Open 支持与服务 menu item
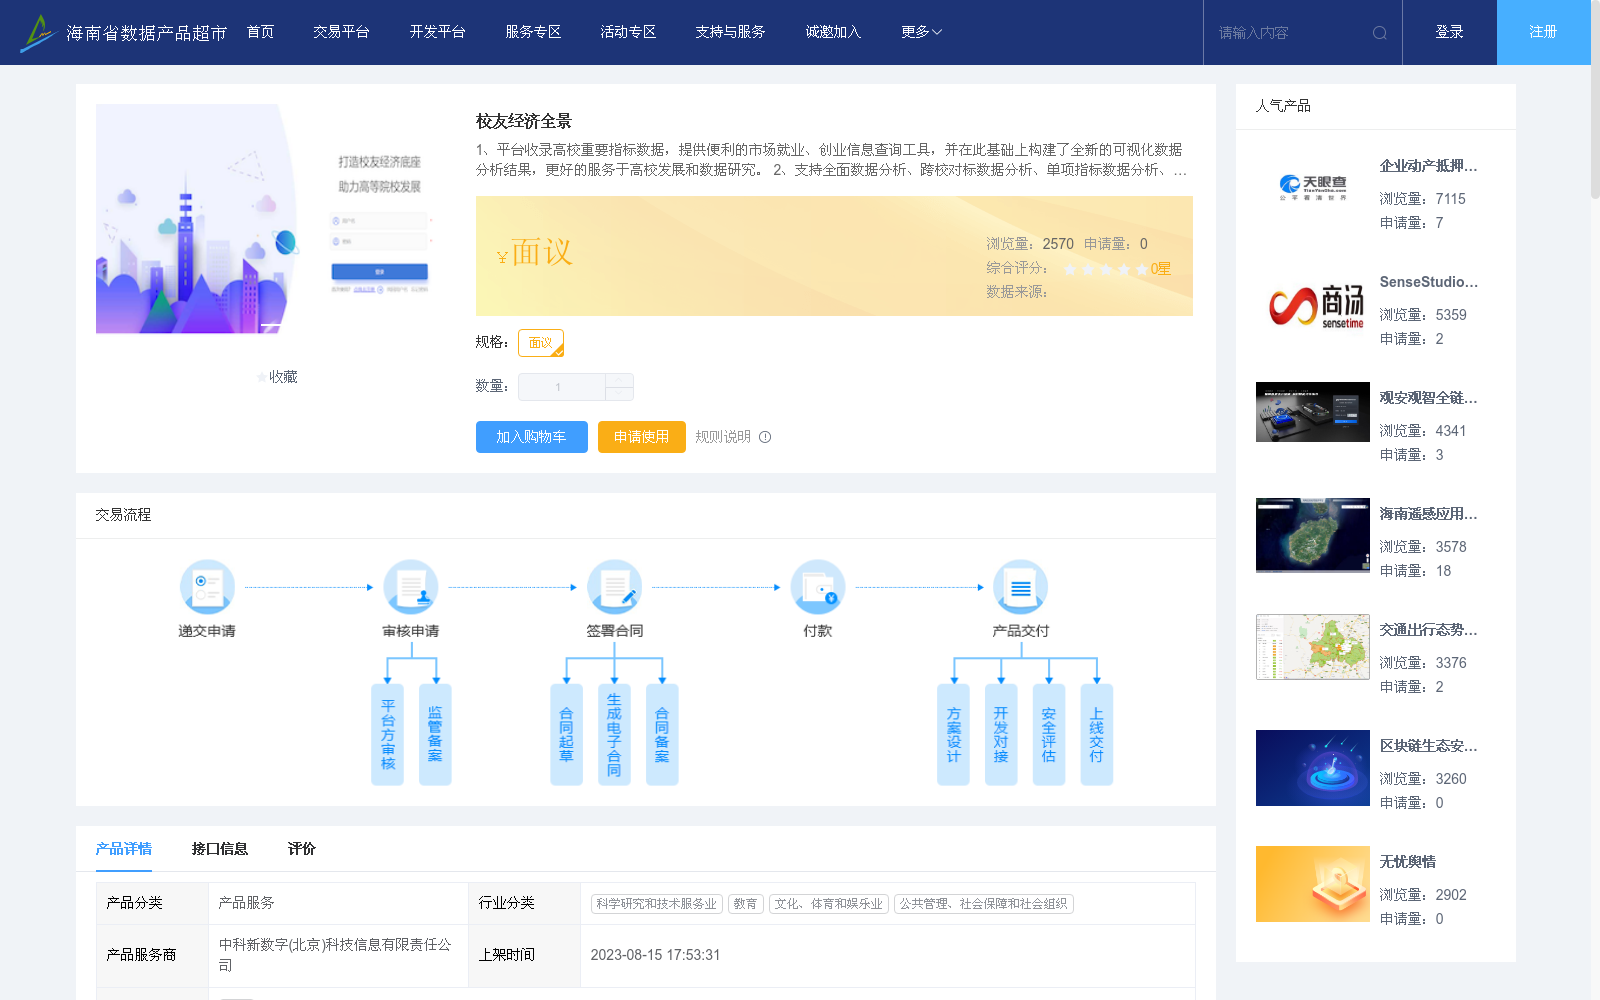This screenshot has width=1600, height=1000. point(730,32)
